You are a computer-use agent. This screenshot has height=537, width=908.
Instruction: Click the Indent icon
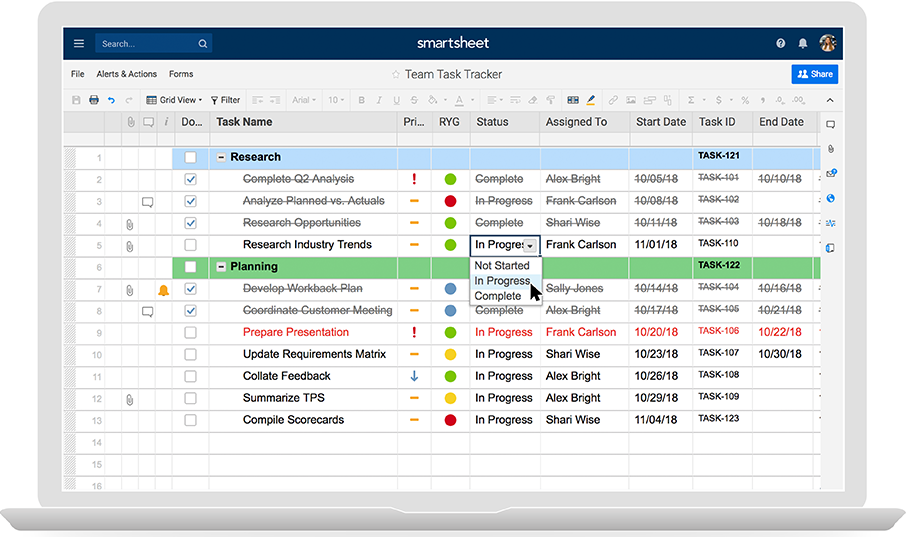[275, 100]
